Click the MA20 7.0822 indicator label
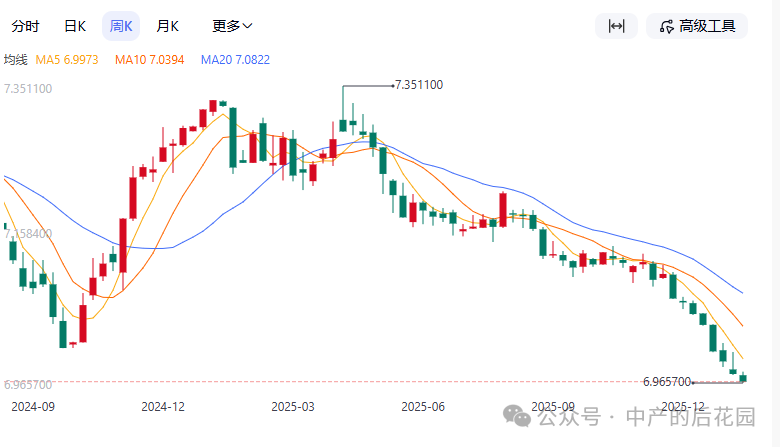 click(x=235, y=60)
